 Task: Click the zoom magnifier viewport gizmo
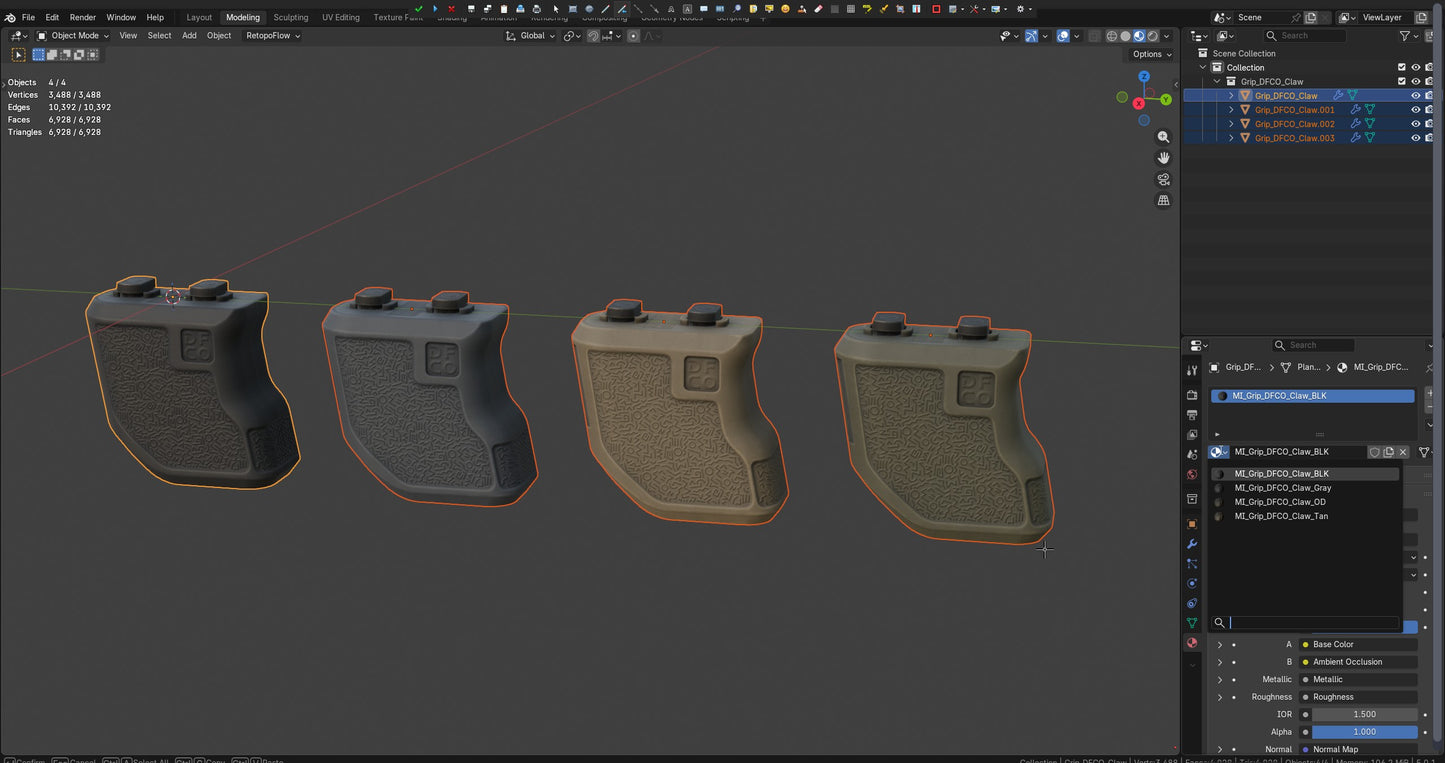click(x=1163, y=137)
